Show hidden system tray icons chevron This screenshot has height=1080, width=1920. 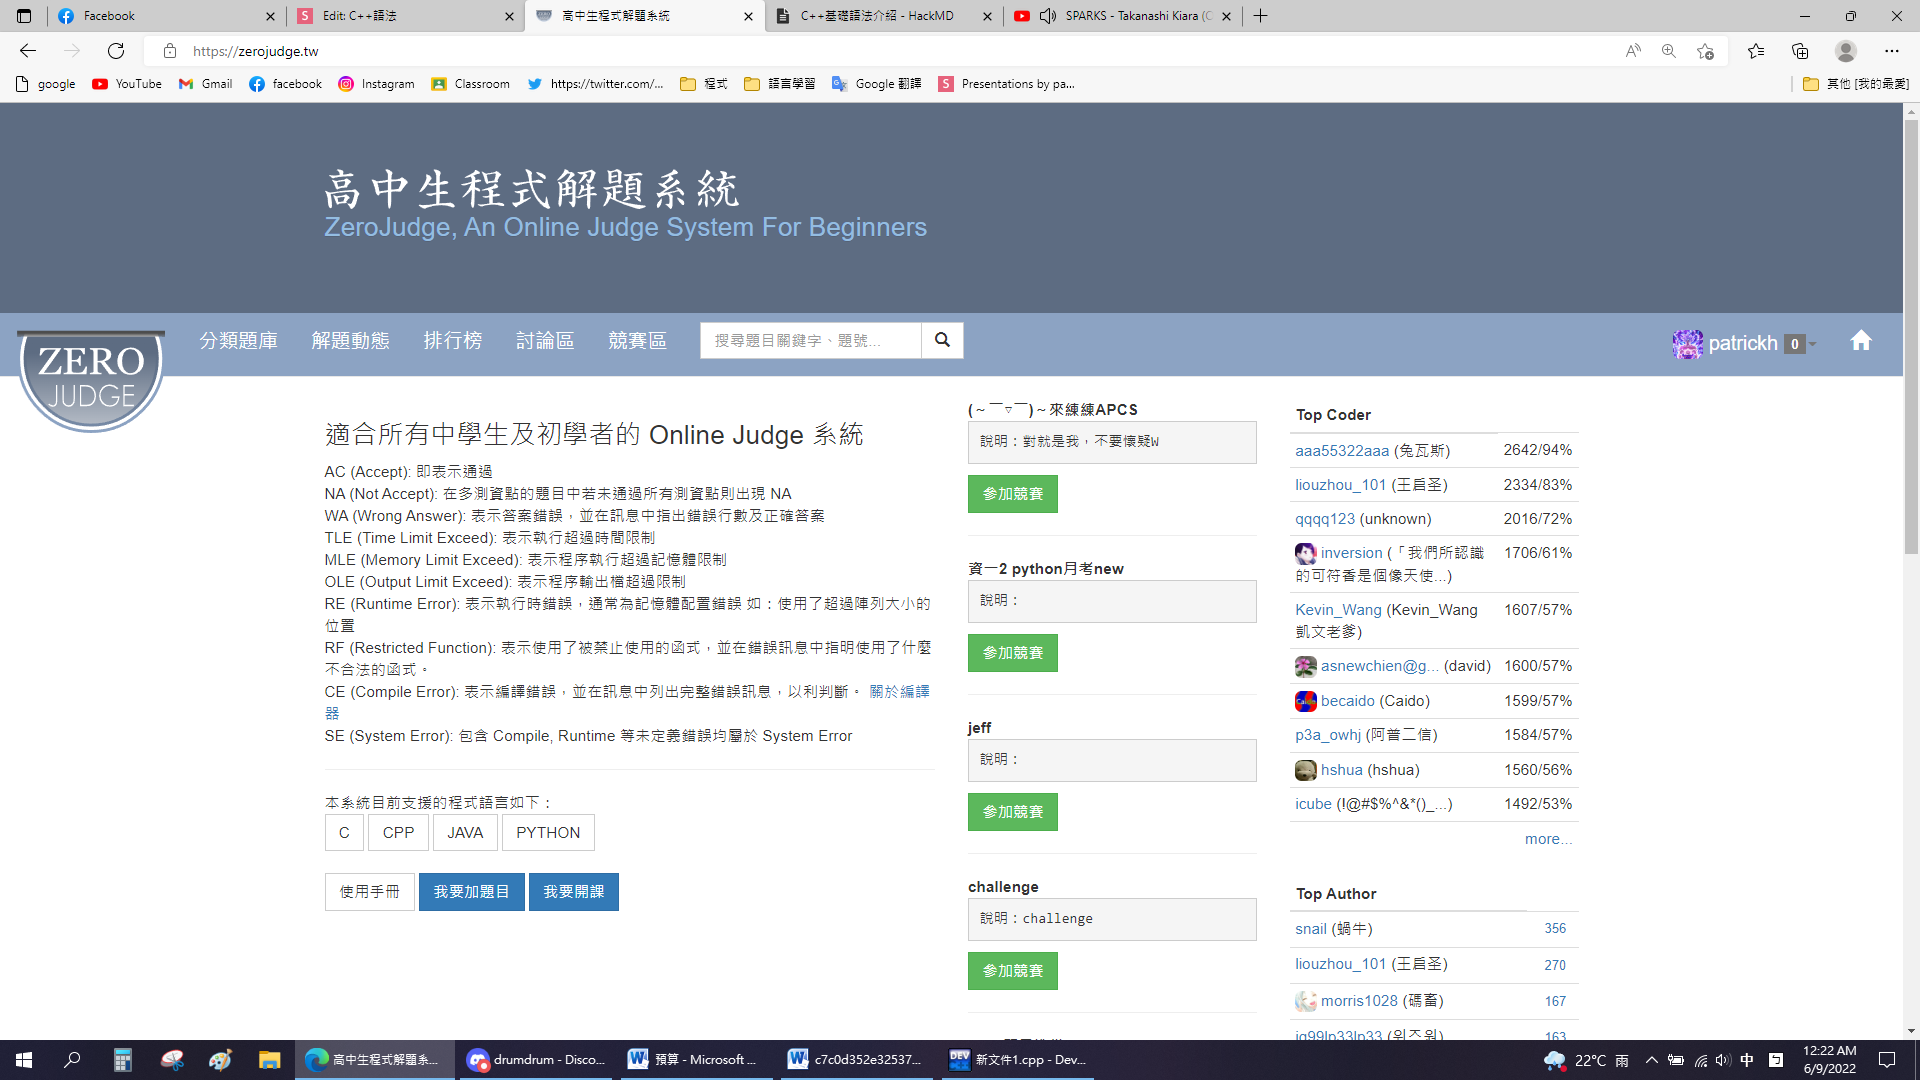[1651, 1060]
